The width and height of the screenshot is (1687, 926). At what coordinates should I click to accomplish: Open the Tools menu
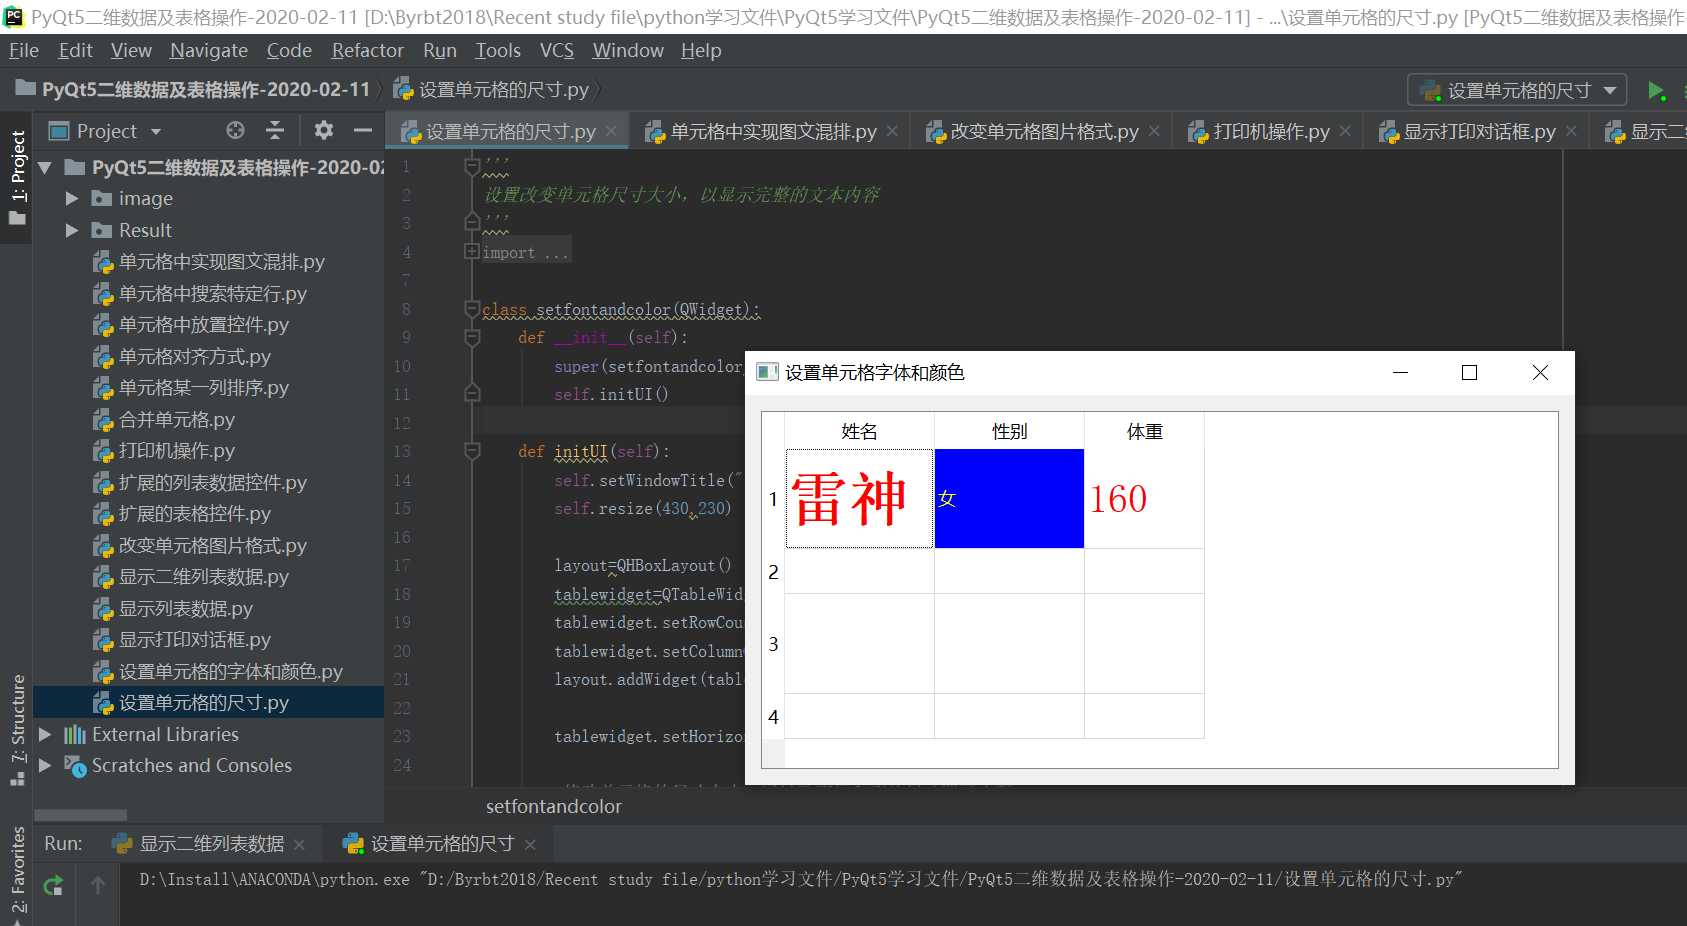point(498,50)
